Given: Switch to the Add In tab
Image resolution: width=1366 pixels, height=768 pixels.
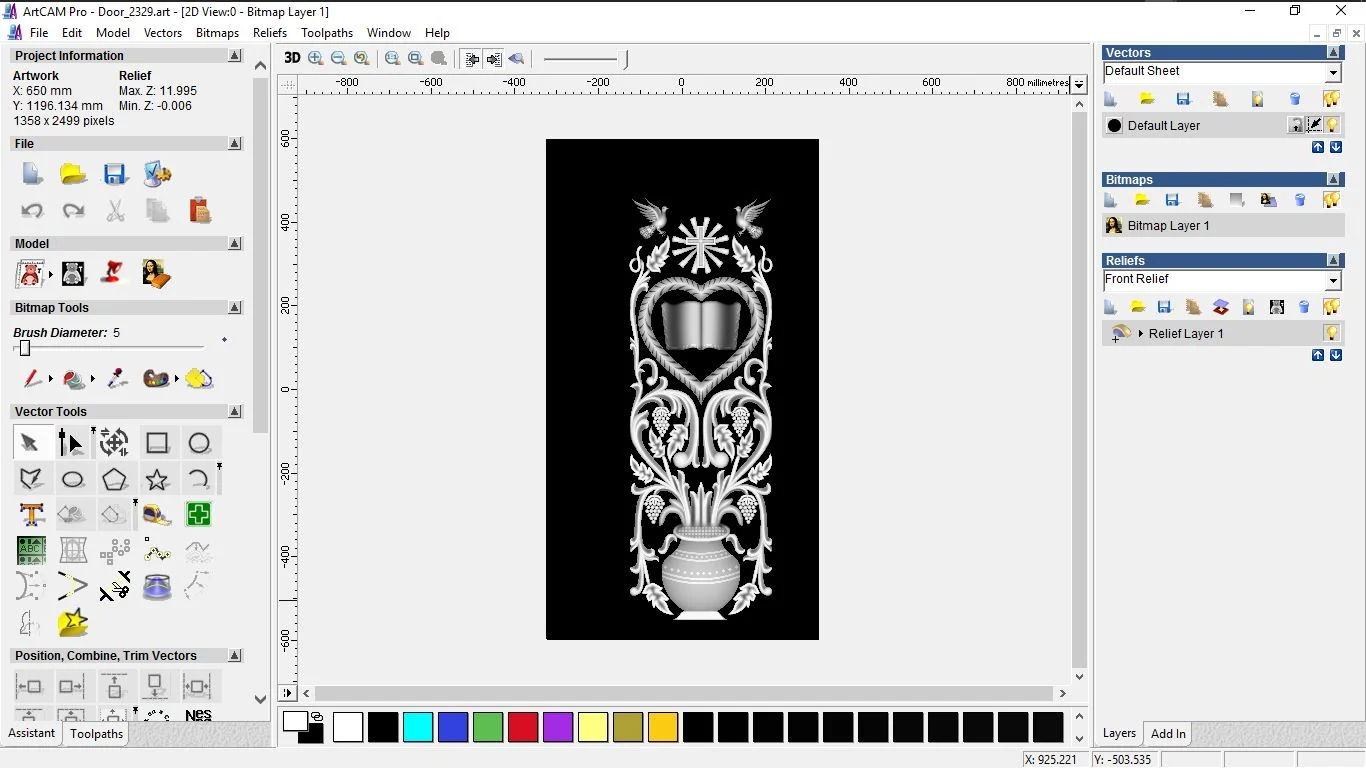Looking at the screenshot, I should (x=1168, y=734).
